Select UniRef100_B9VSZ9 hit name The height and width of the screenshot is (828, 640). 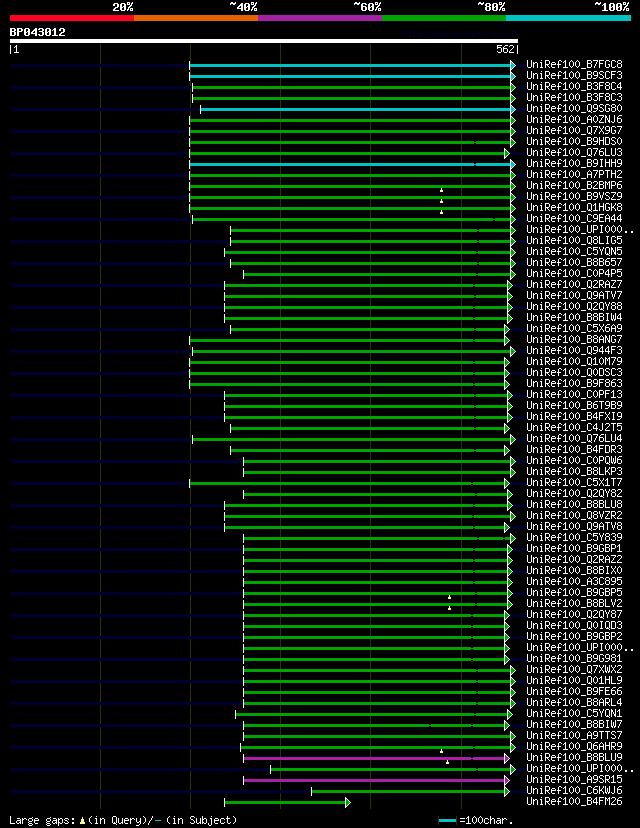point(574,196)
